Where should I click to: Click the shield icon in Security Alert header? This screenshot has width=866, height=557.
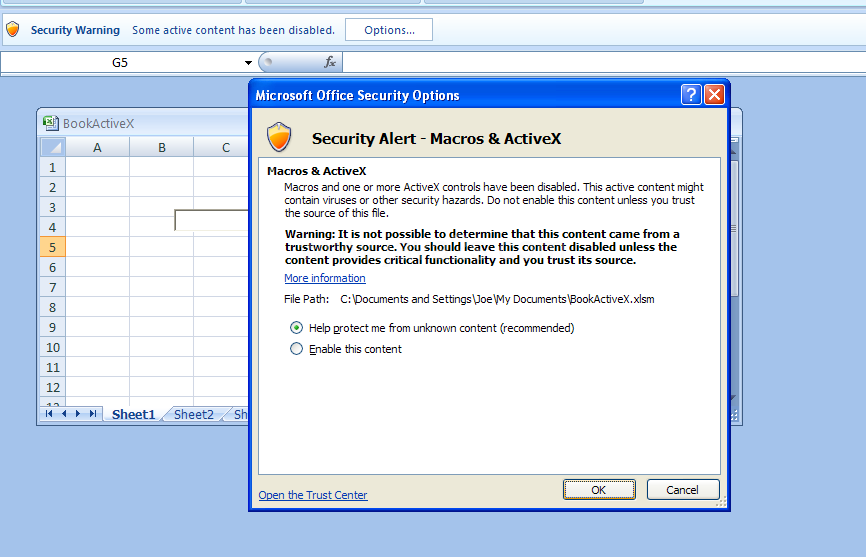click(279, 137)
